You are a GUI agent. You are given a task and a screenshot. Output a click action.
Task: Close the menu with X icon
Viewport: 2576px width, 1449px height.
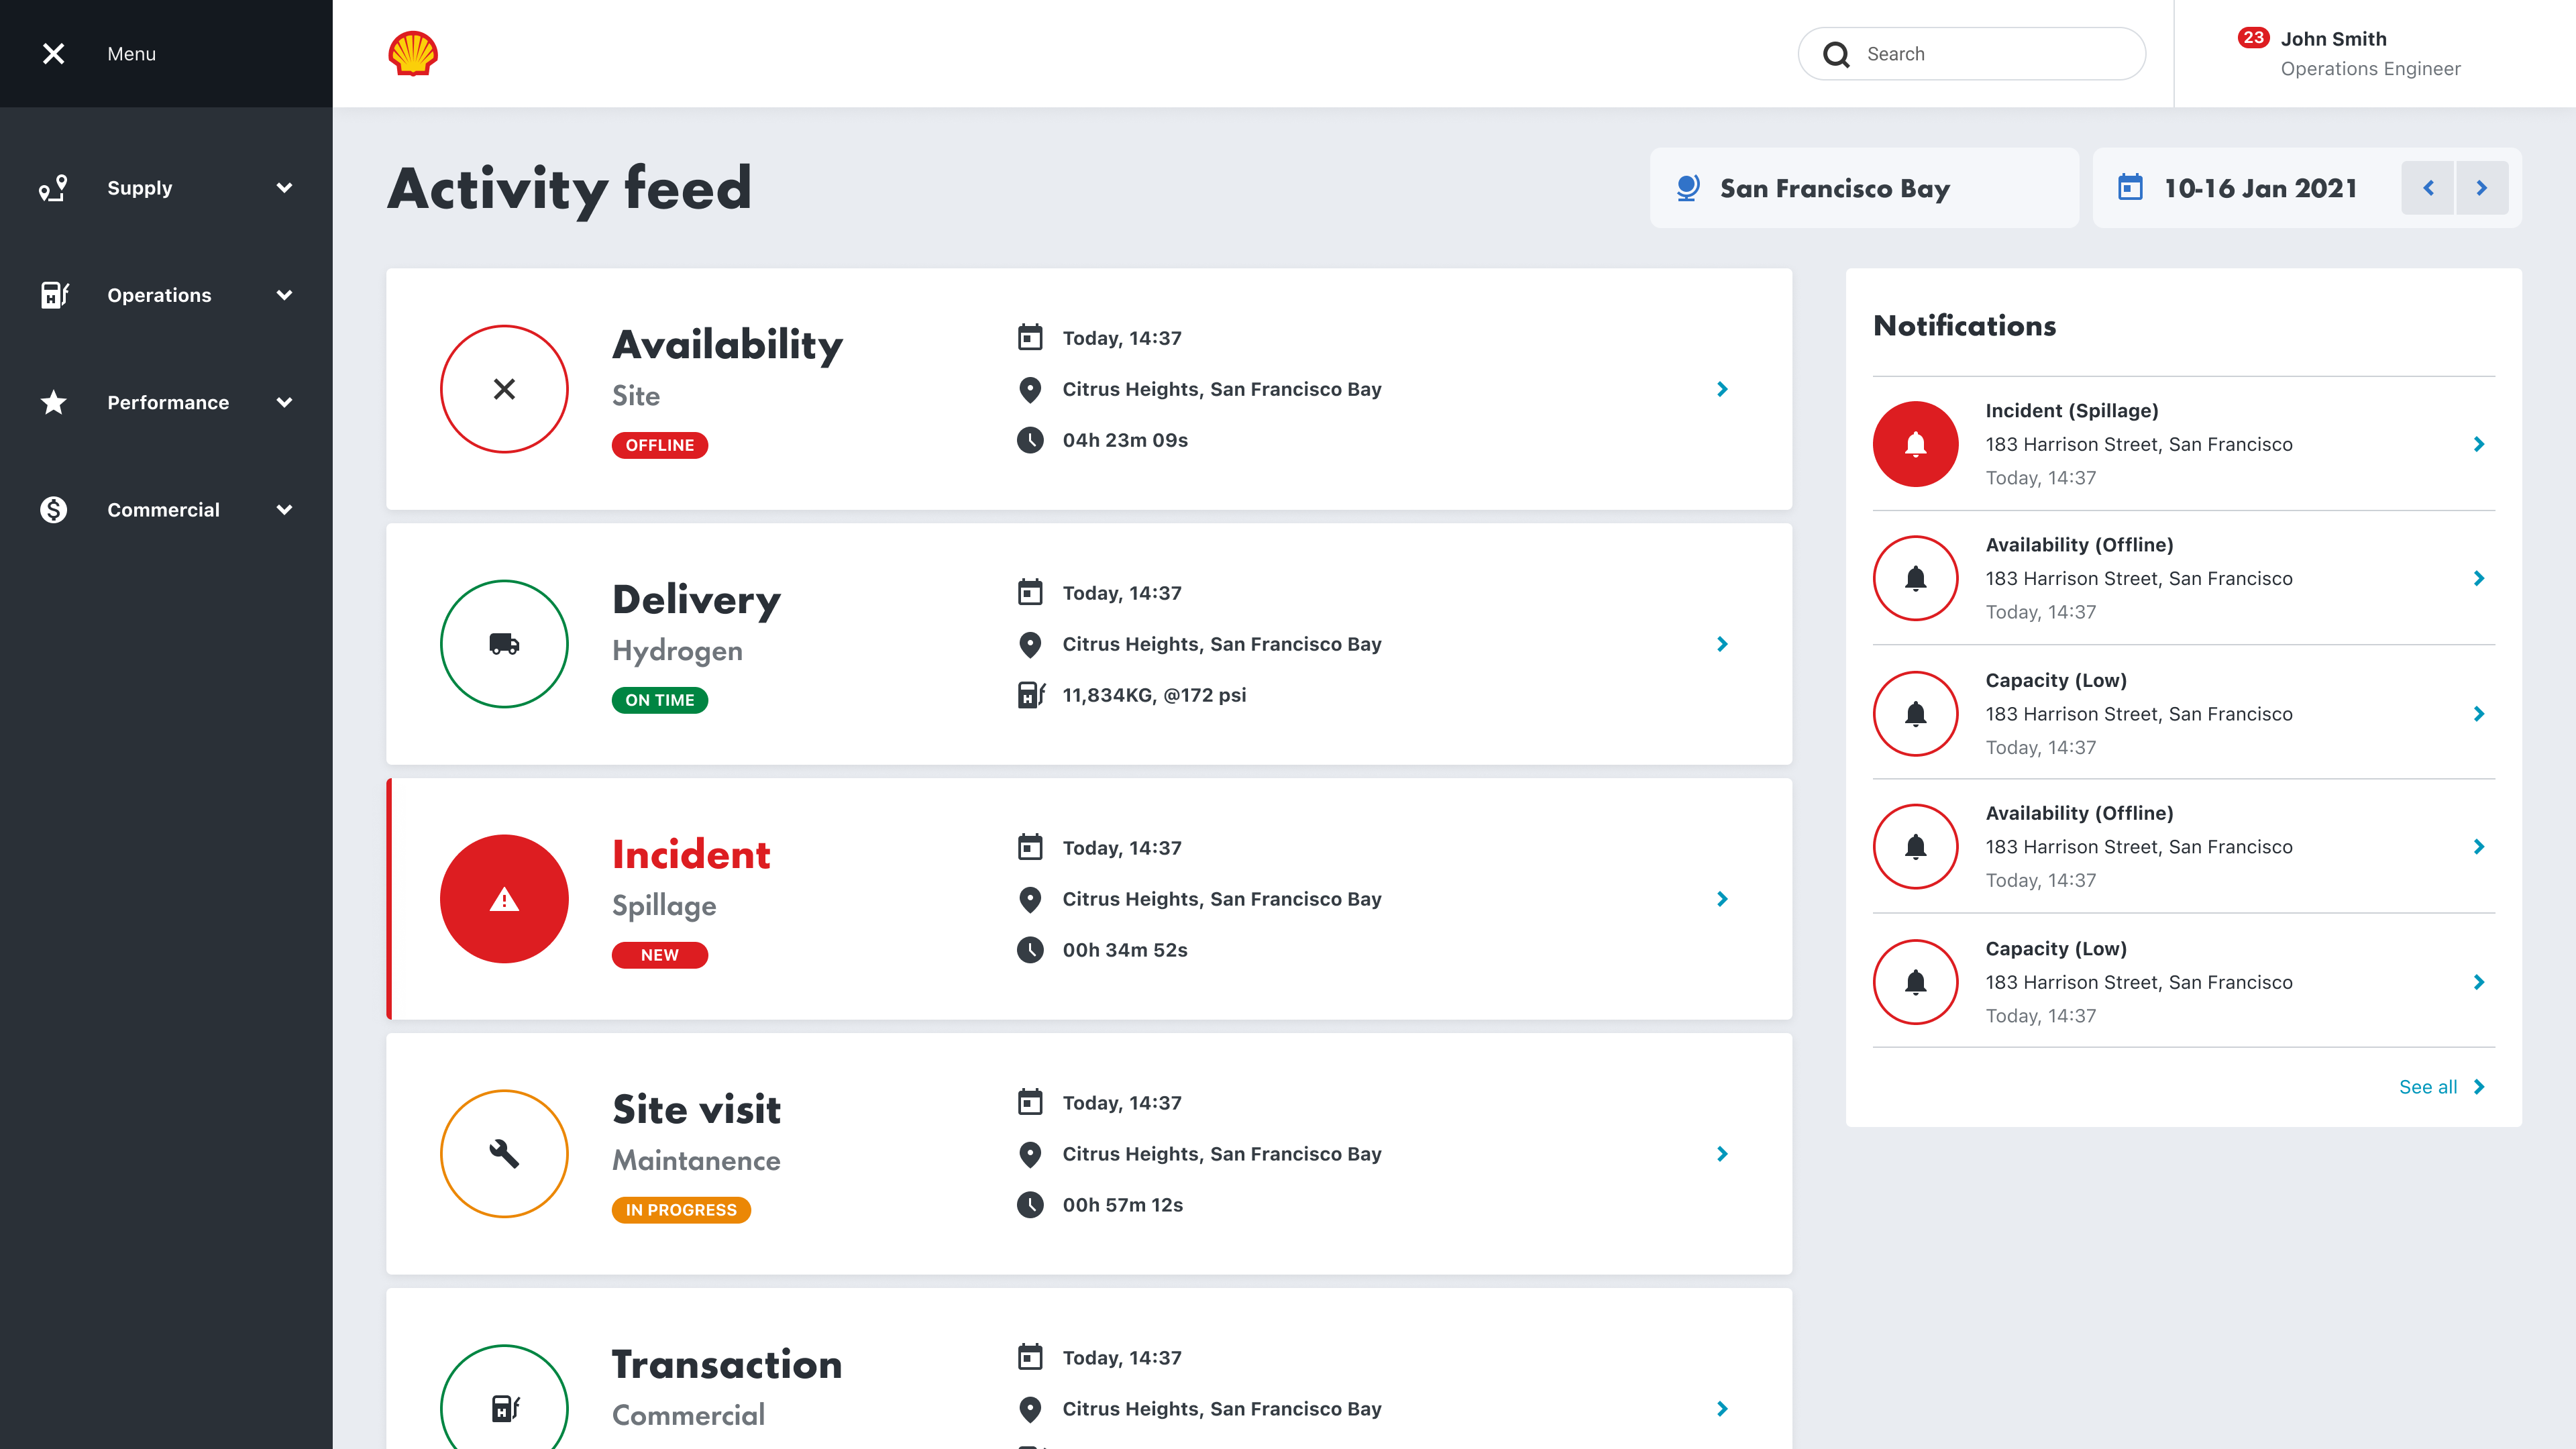[54, 54]
